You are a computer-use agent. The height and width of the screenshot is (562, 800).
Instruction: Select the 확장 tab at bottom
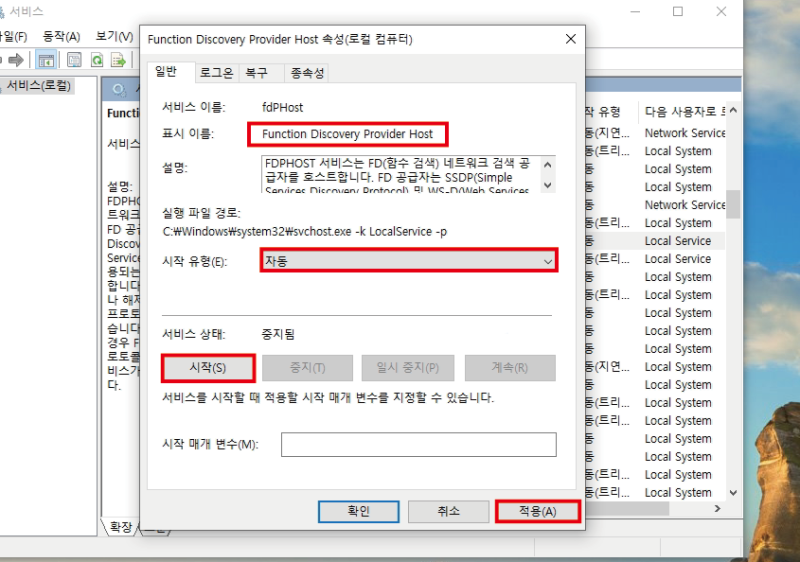[x=121, y=526]
